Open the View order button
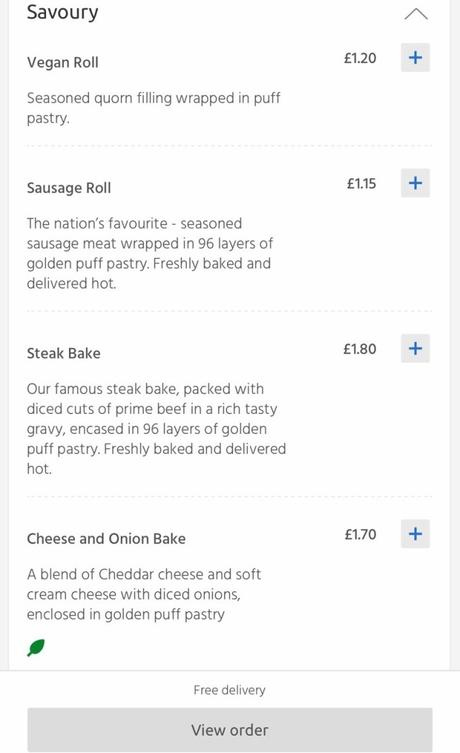The image size is (460, 753). point(230,730)
